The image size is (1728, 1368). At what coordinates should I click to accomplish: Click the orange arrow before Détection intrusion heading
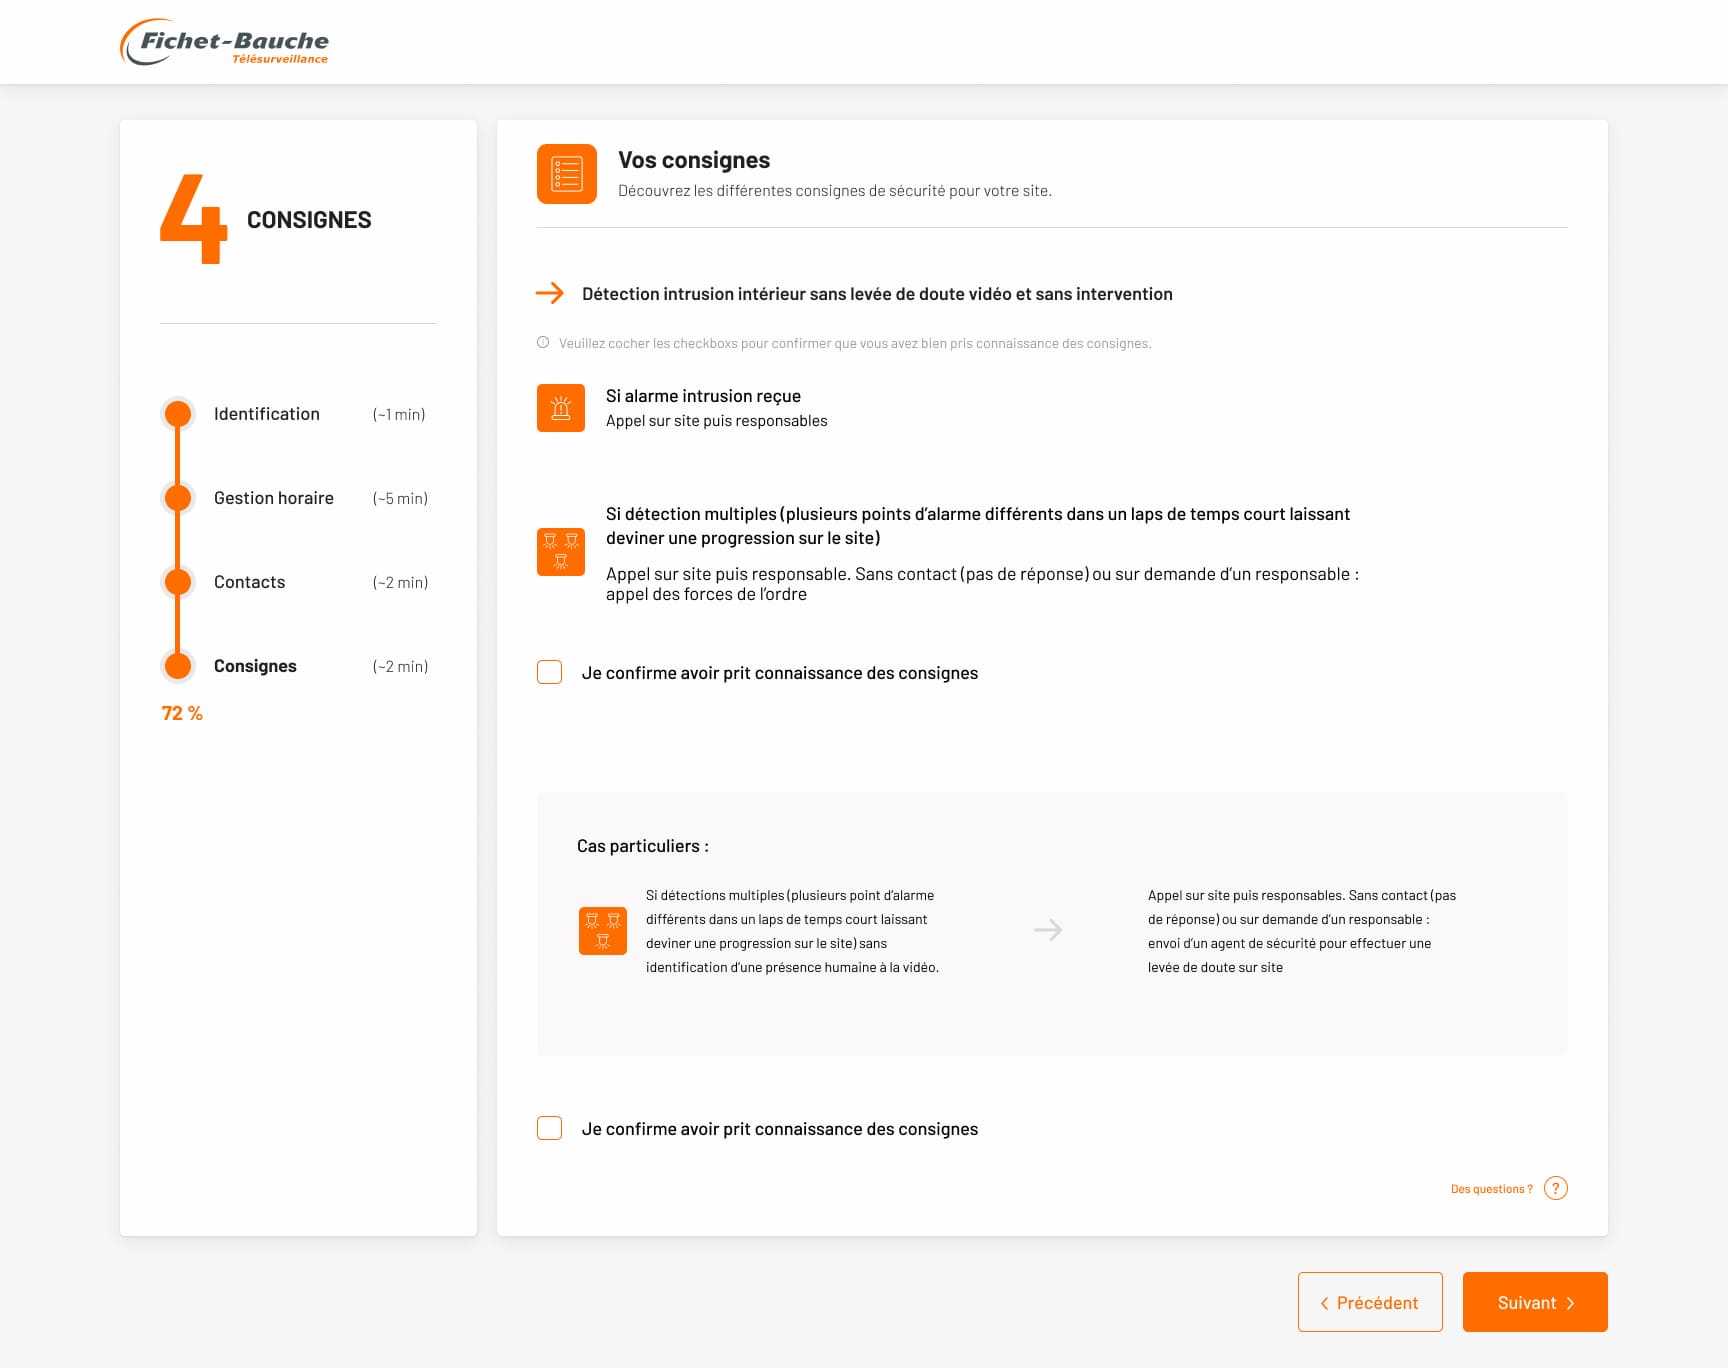549,293
